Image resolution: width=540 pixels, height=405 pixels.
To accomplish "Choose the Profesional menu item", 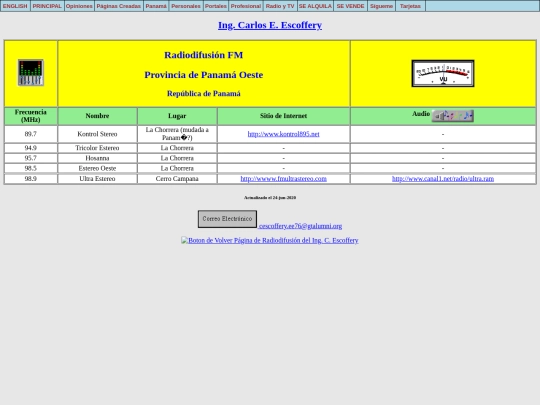I will pyautogui.click(x=246, y=6).
